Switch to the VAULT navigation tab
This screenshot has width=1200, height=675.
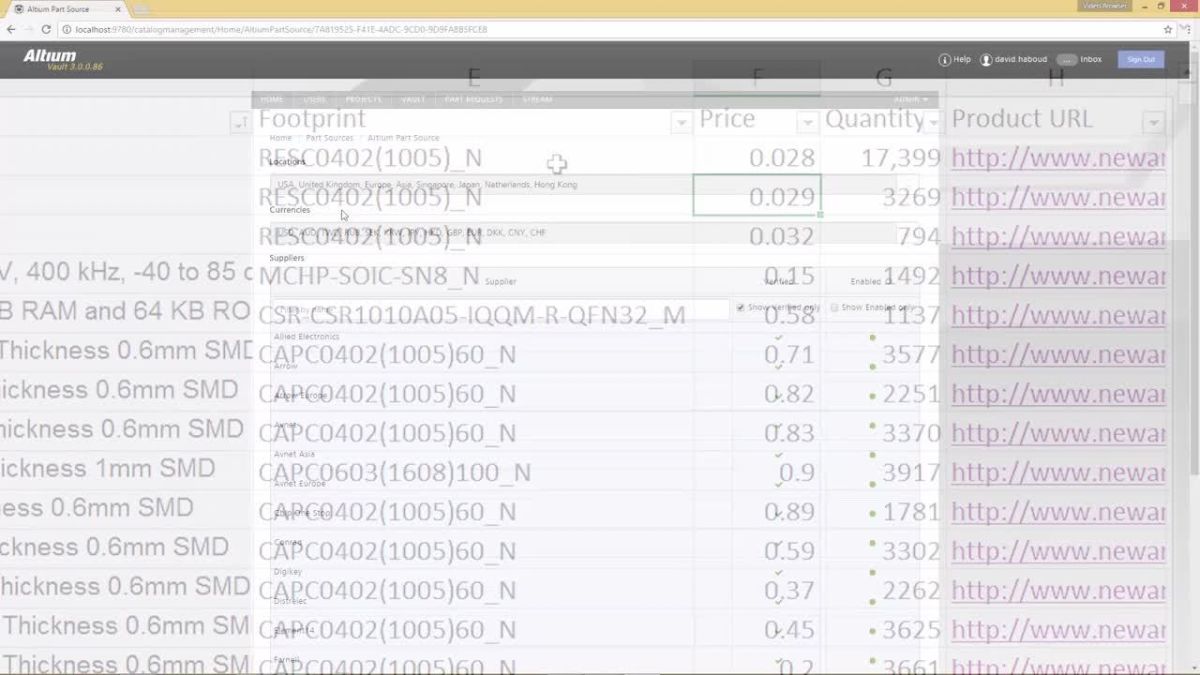(412, 99)
